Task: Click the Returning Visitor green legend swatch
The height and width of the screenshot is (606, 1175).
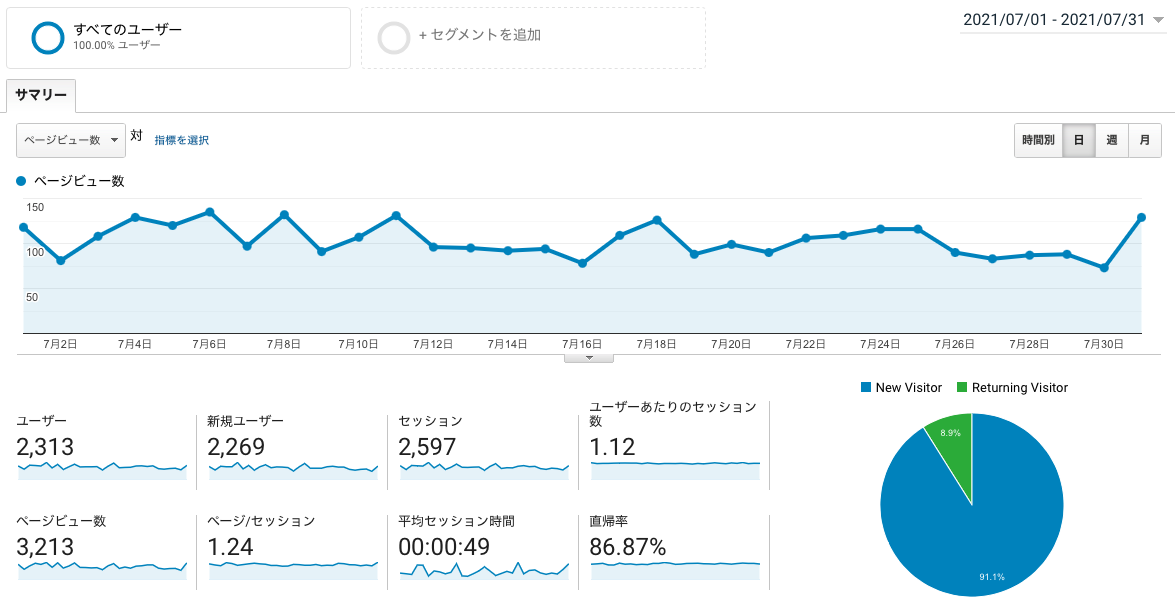Action: 962,387
